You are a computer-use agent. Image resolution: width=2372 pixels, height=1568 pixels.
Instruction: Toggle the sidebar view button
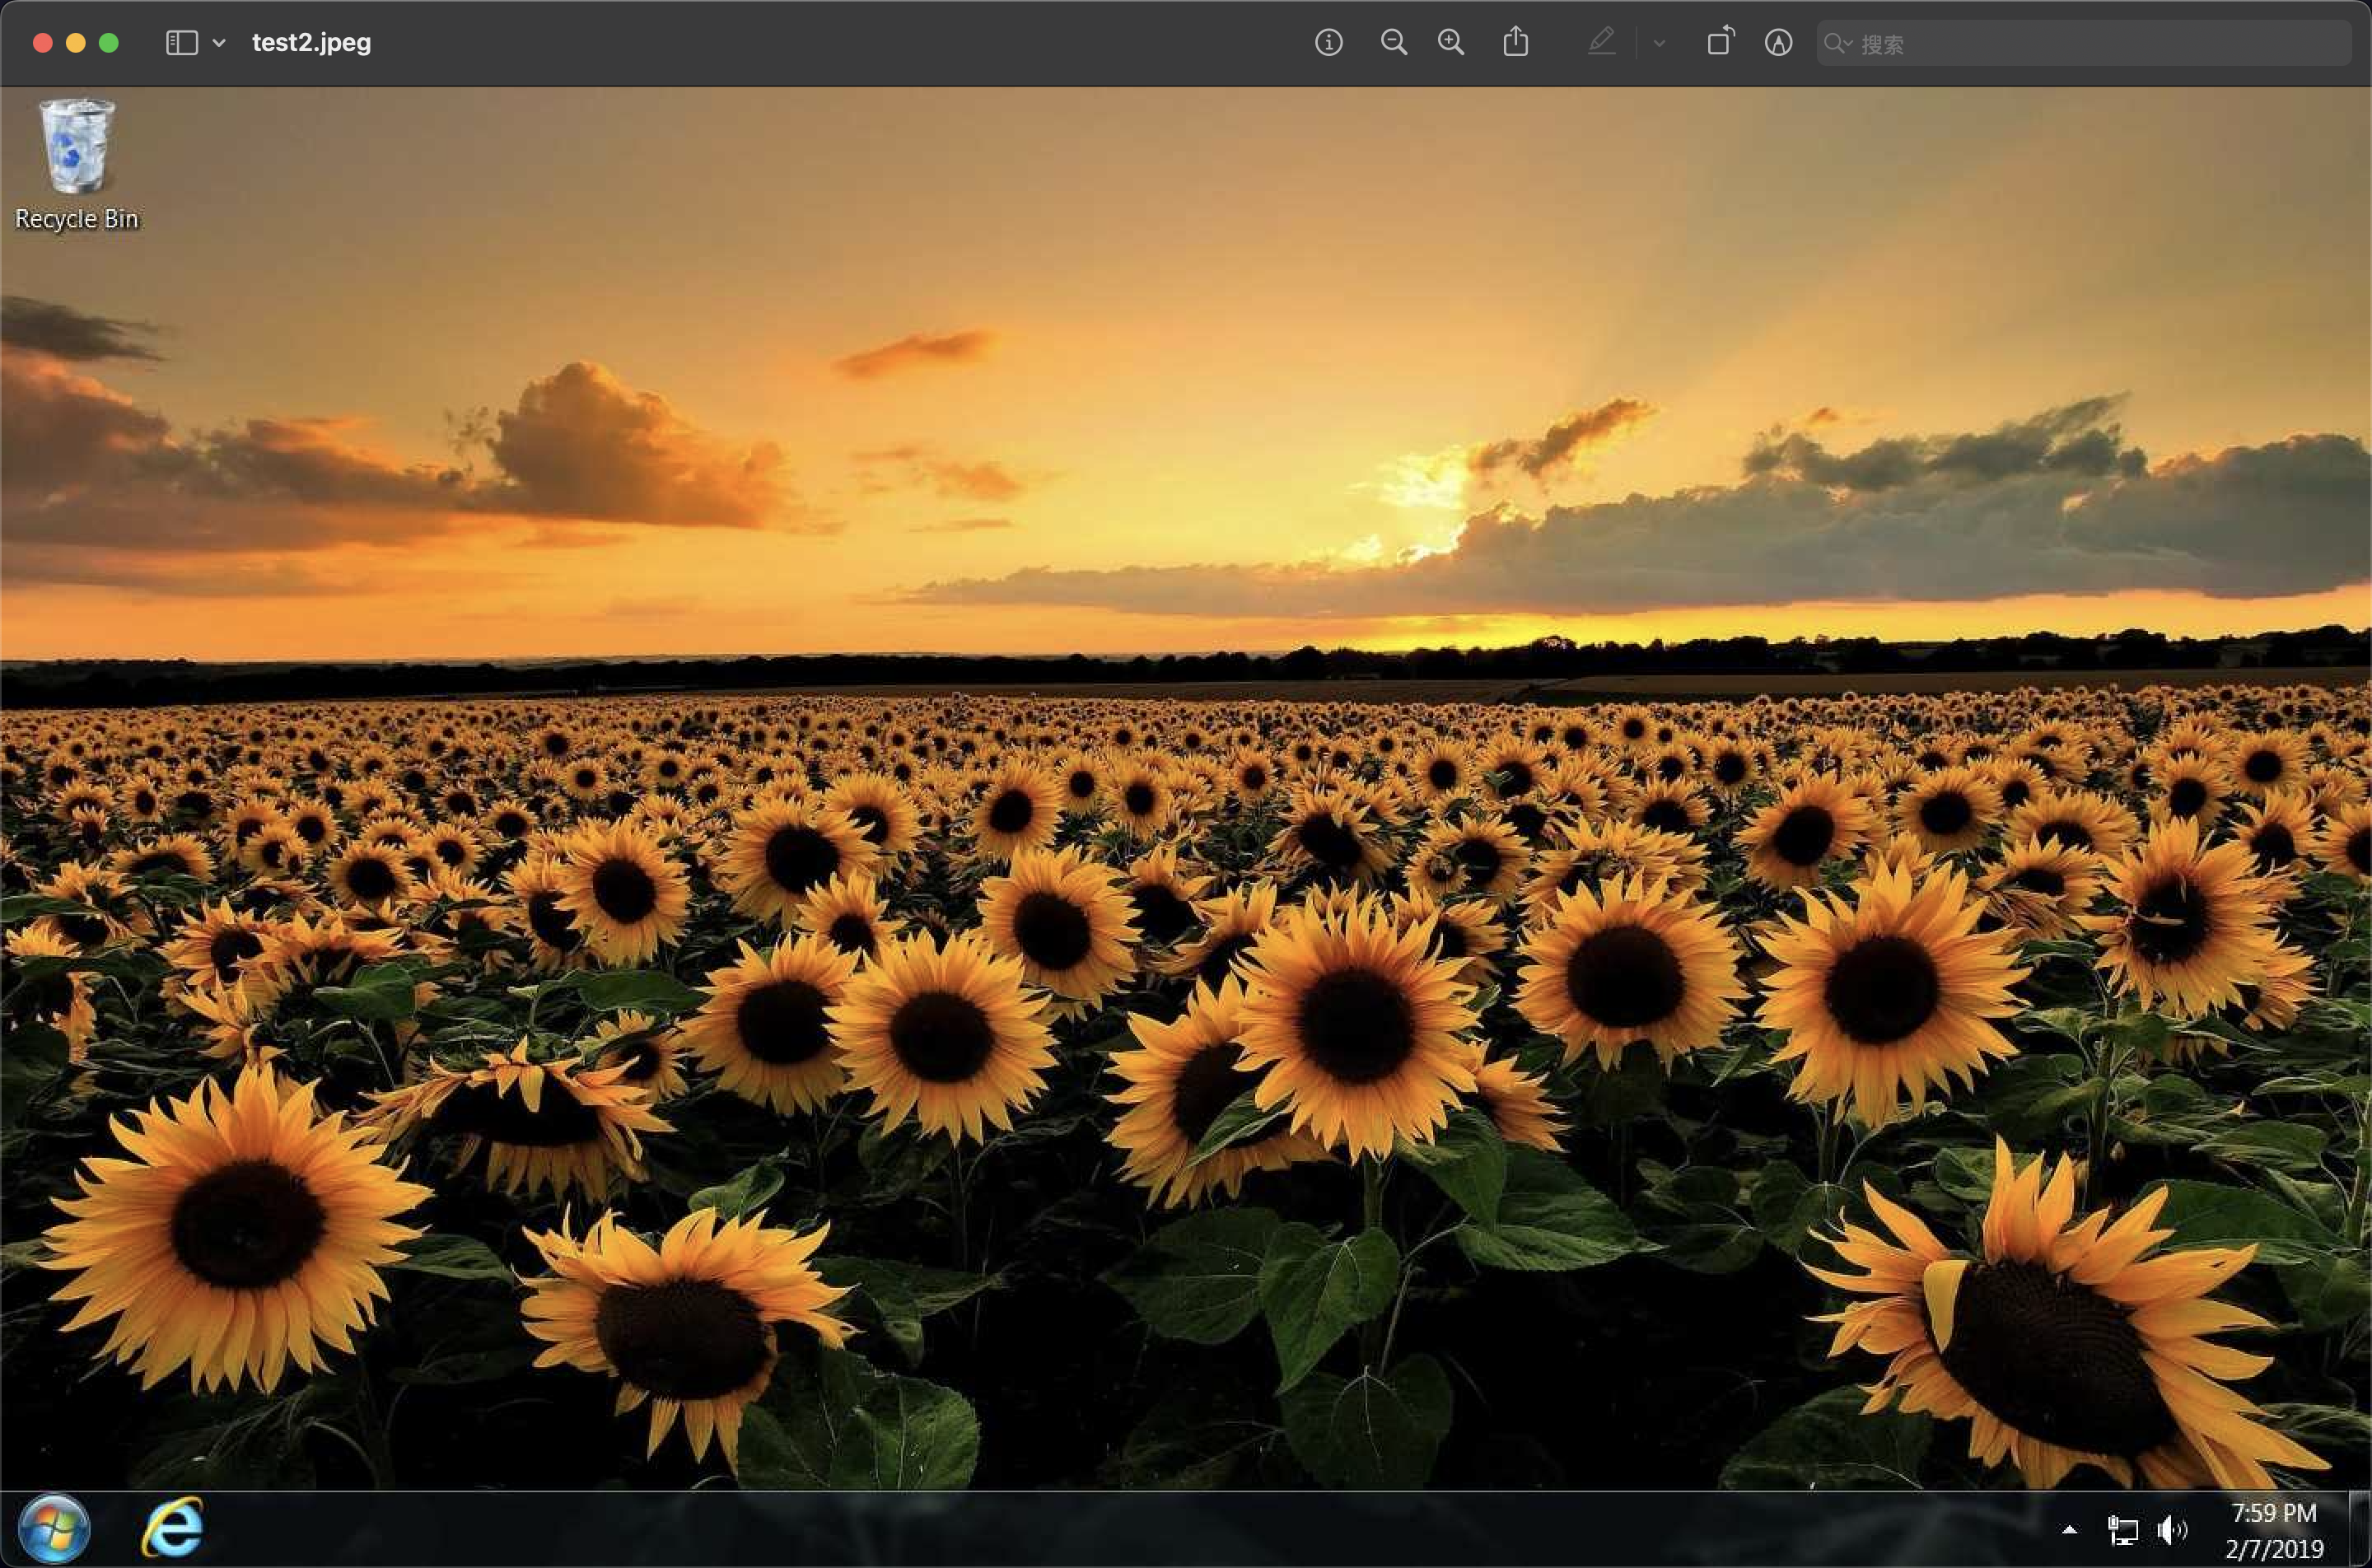[181, 42]
